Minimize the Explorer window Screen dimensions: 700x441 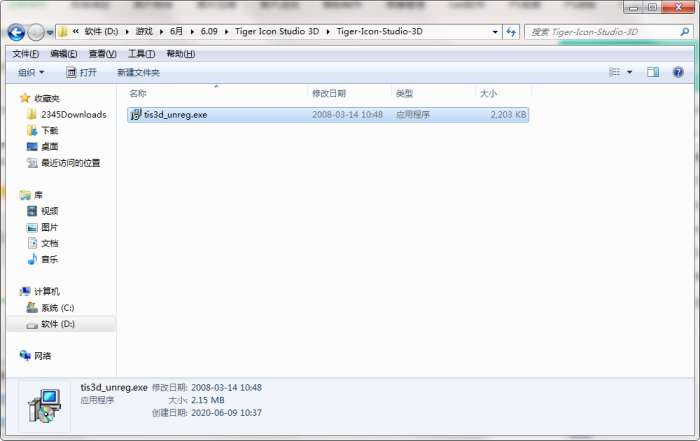634,7
